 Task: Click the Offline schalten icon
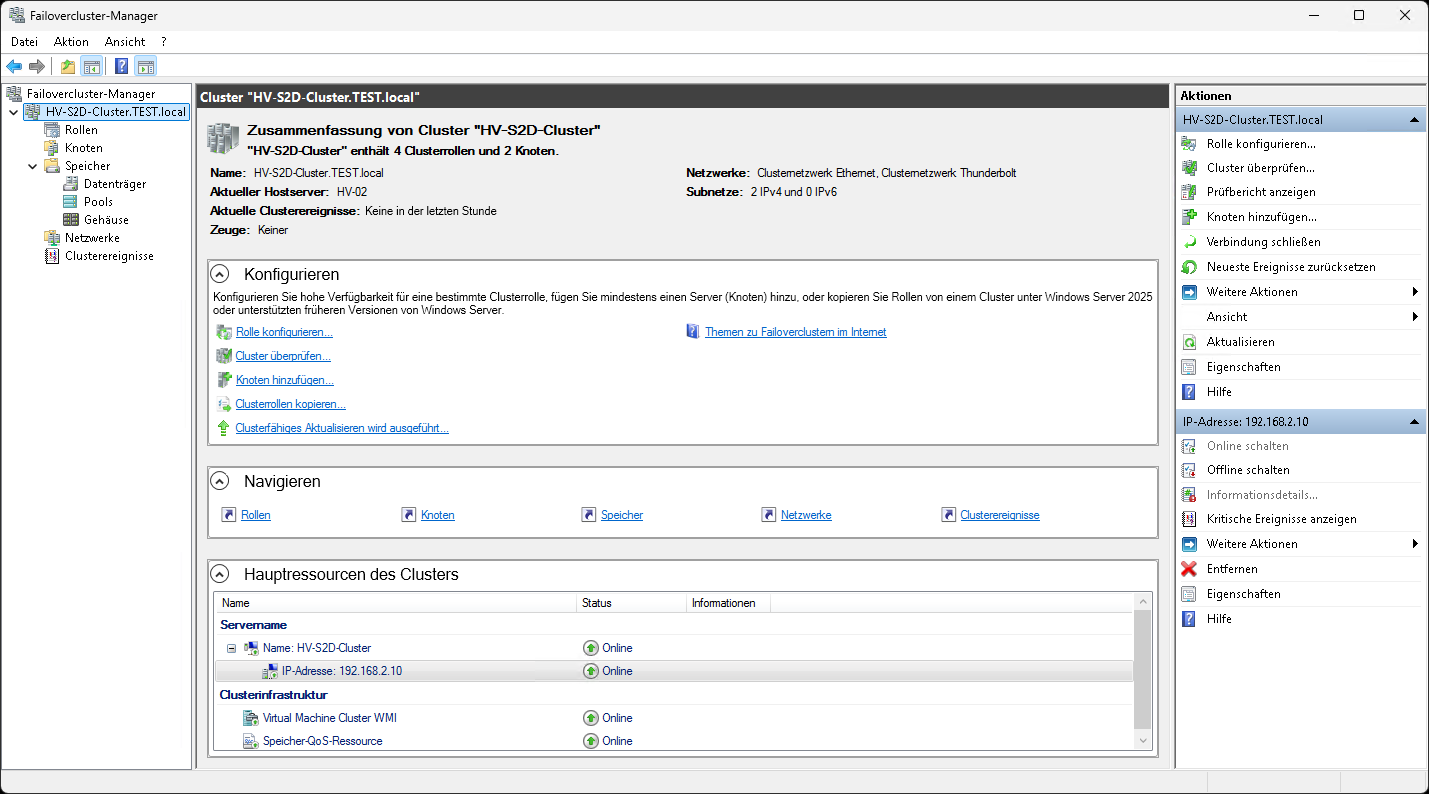(x=1189, y=470)
